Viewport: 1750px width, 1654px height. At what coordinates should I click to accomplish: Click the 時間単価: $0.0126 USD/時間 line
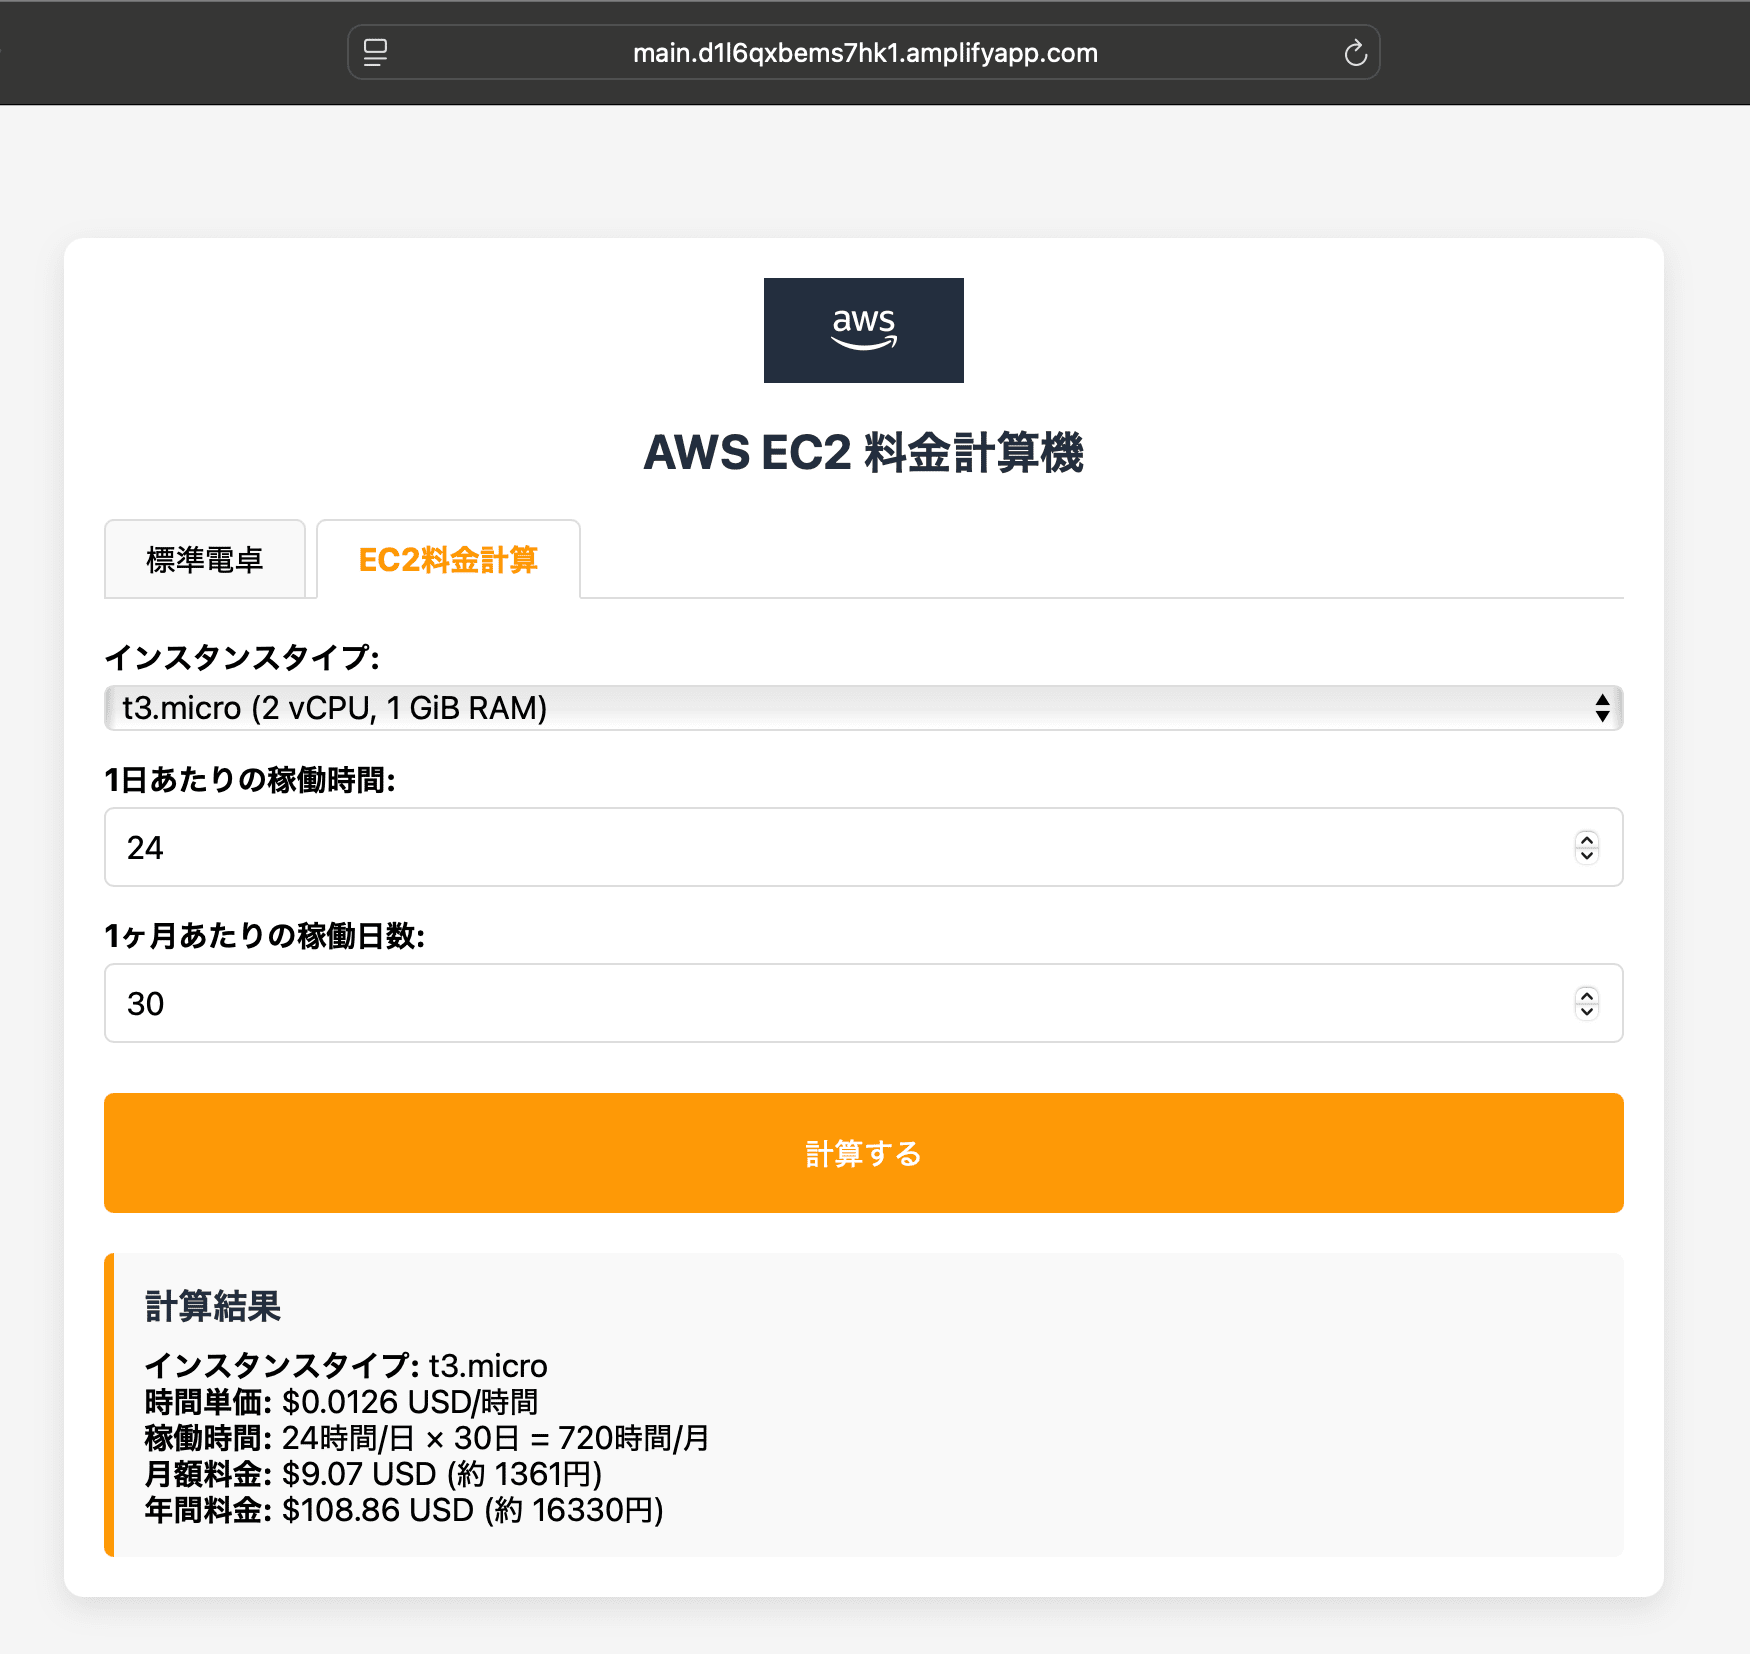pos(342,1402)
